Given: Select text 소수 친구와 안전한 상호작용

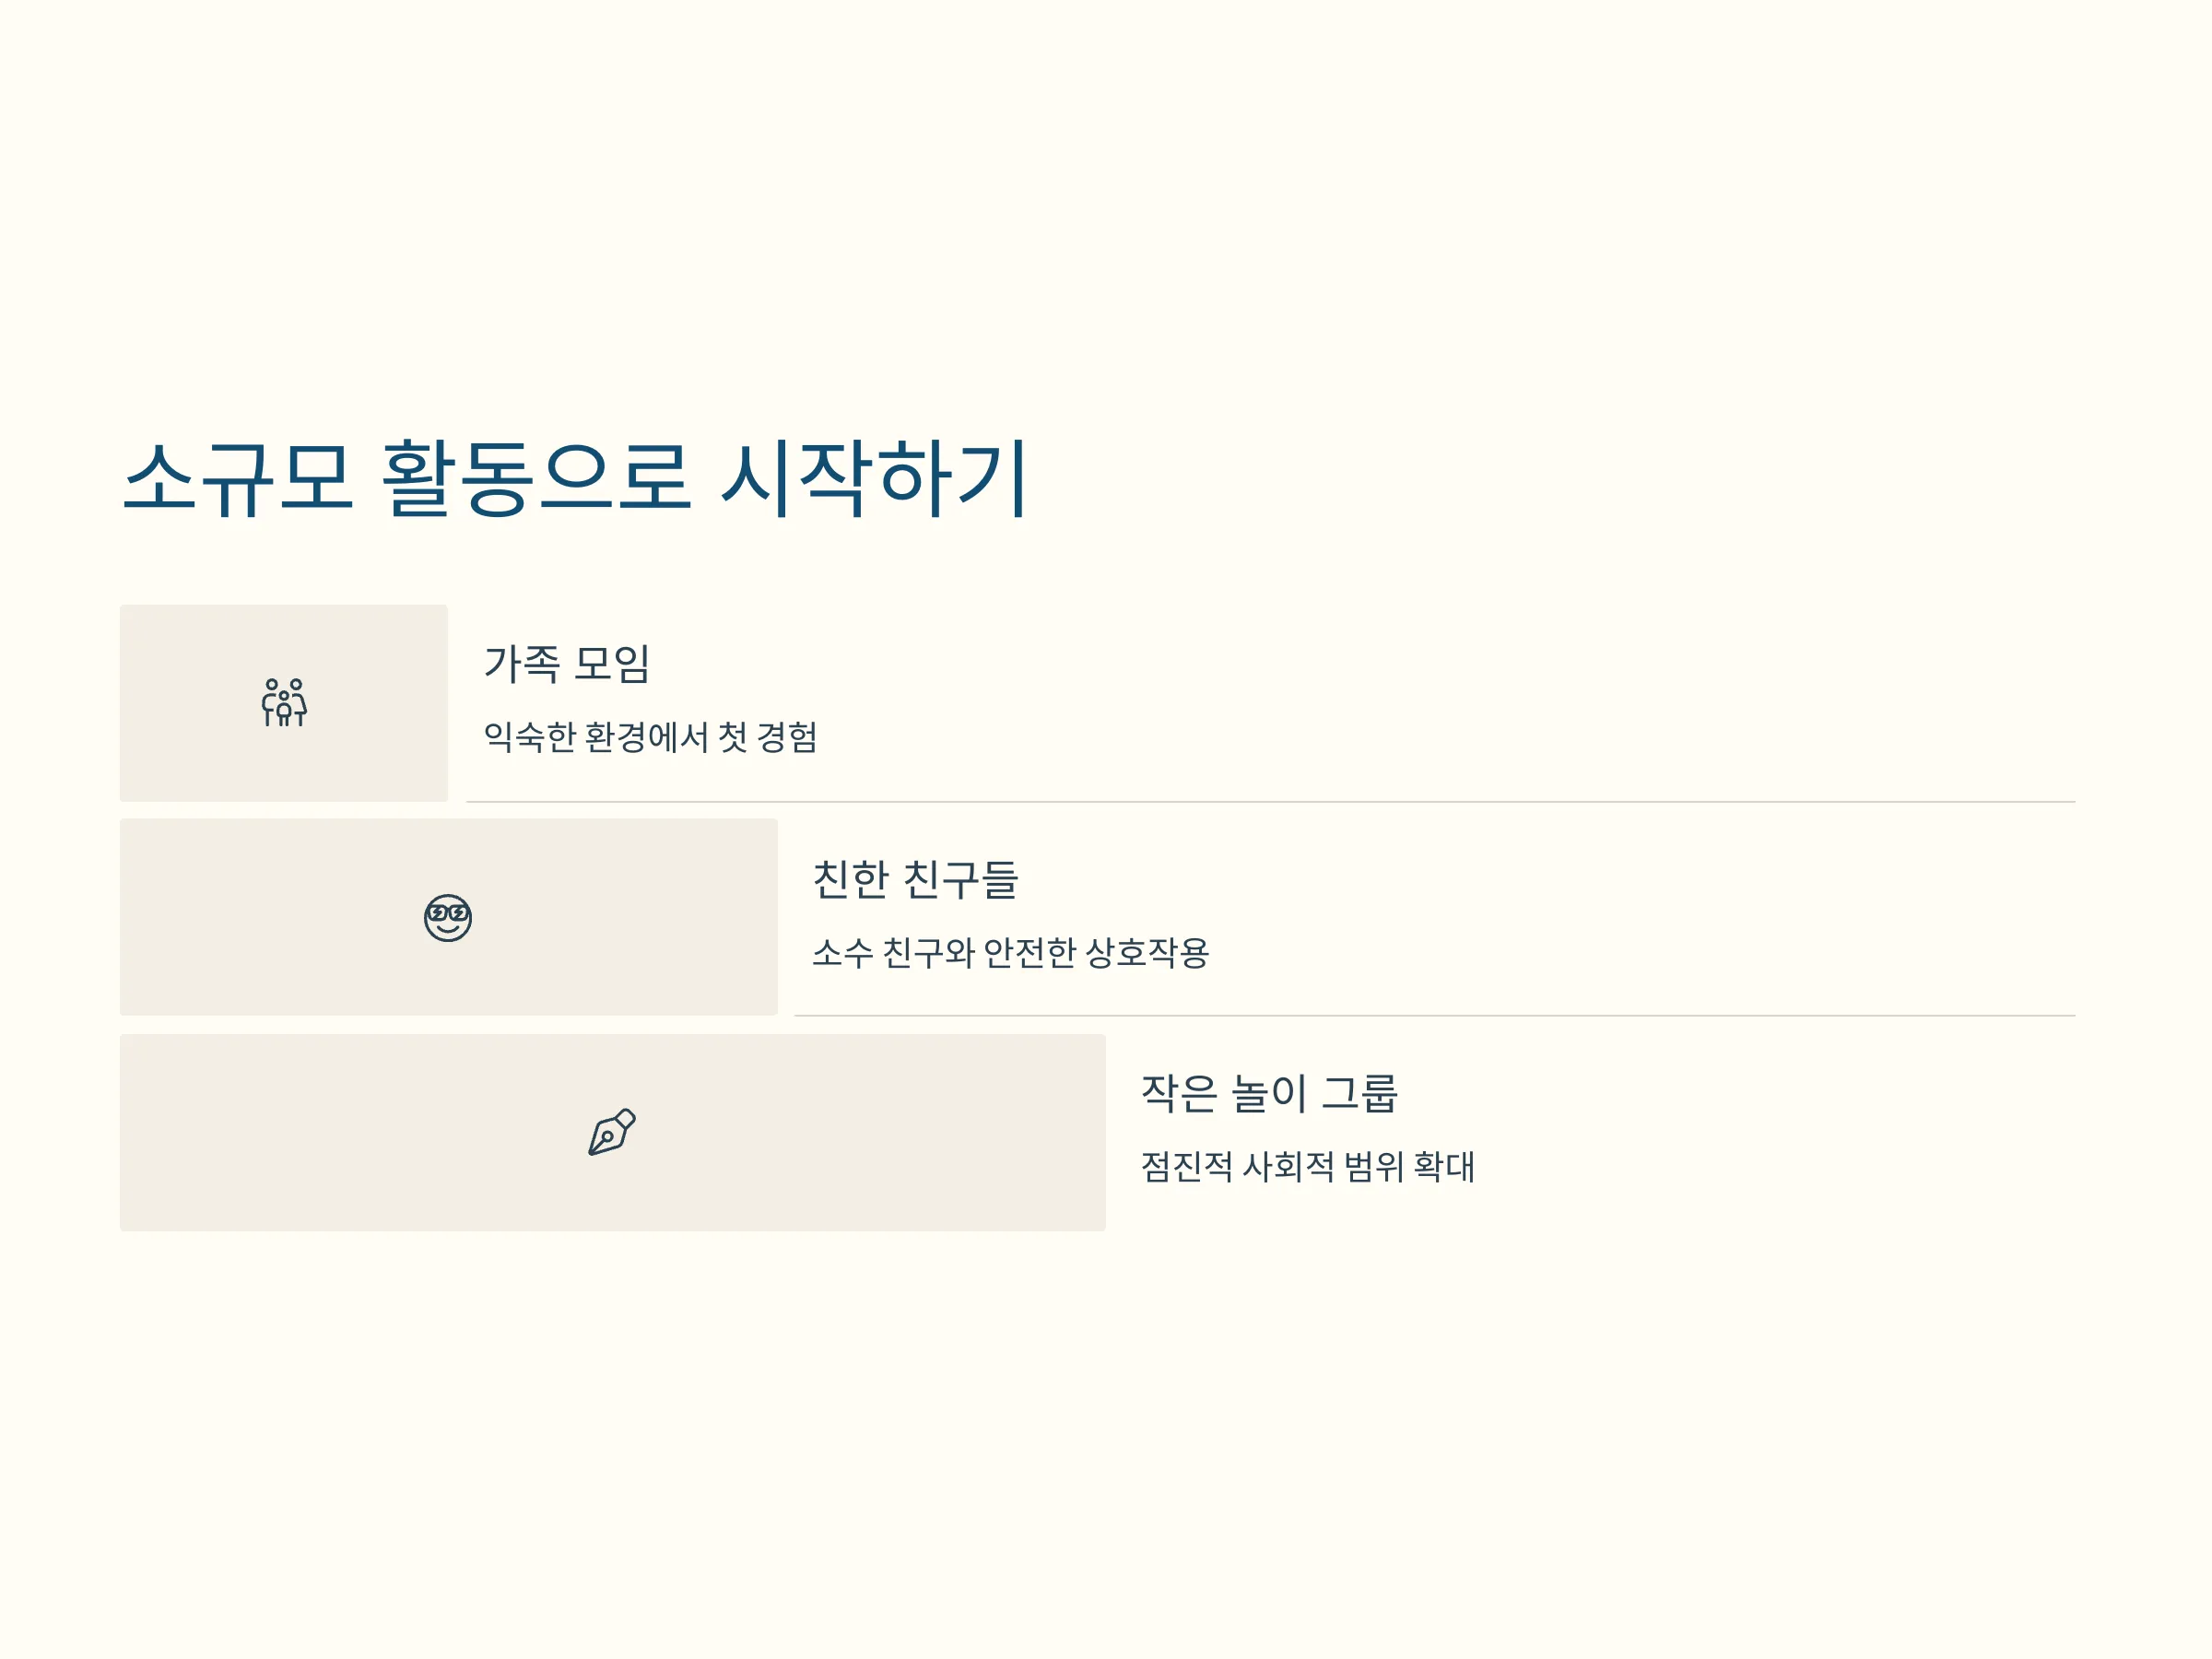Looking at the screenshot, I should 1011,952.
